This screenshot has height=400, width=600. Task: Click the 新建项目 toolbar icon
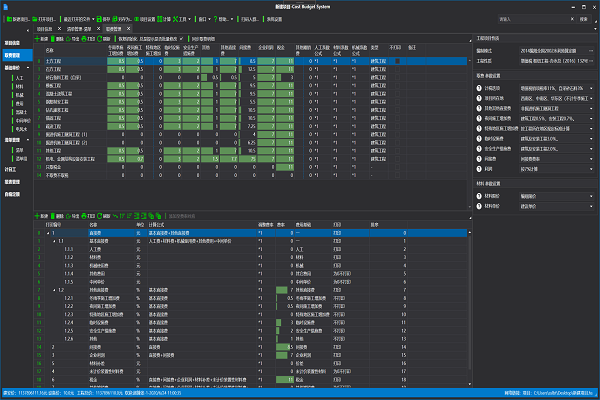tap(8, 18)
